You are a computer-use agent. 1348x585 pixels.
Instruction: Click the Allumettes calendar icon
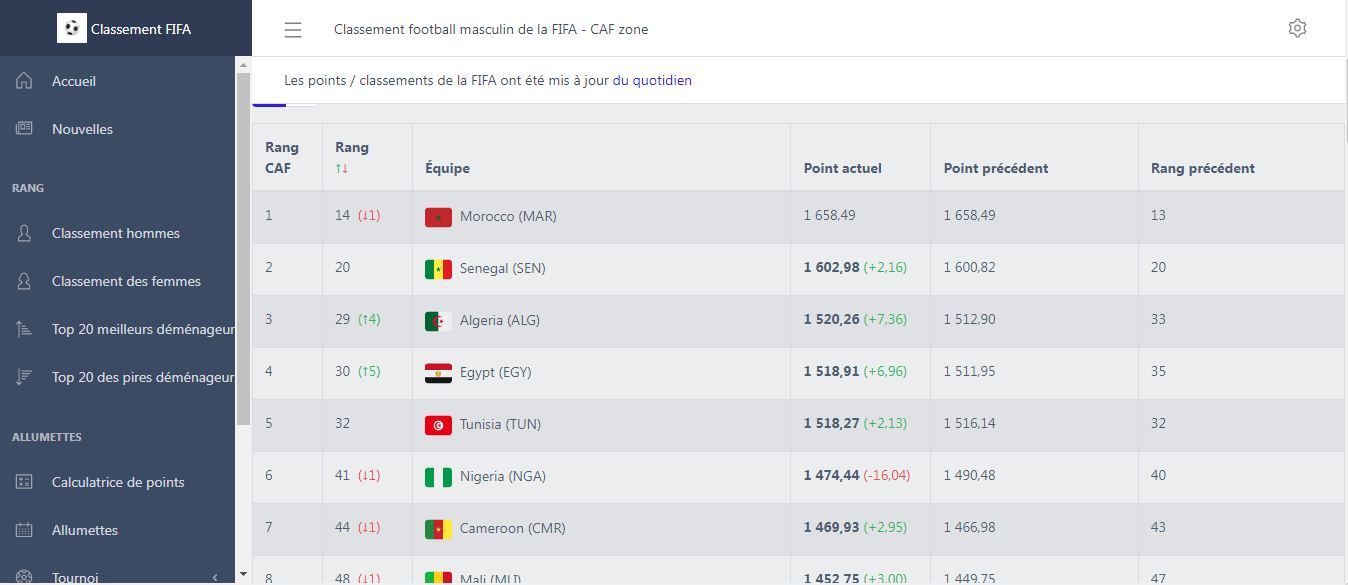[x=25, y=530]
